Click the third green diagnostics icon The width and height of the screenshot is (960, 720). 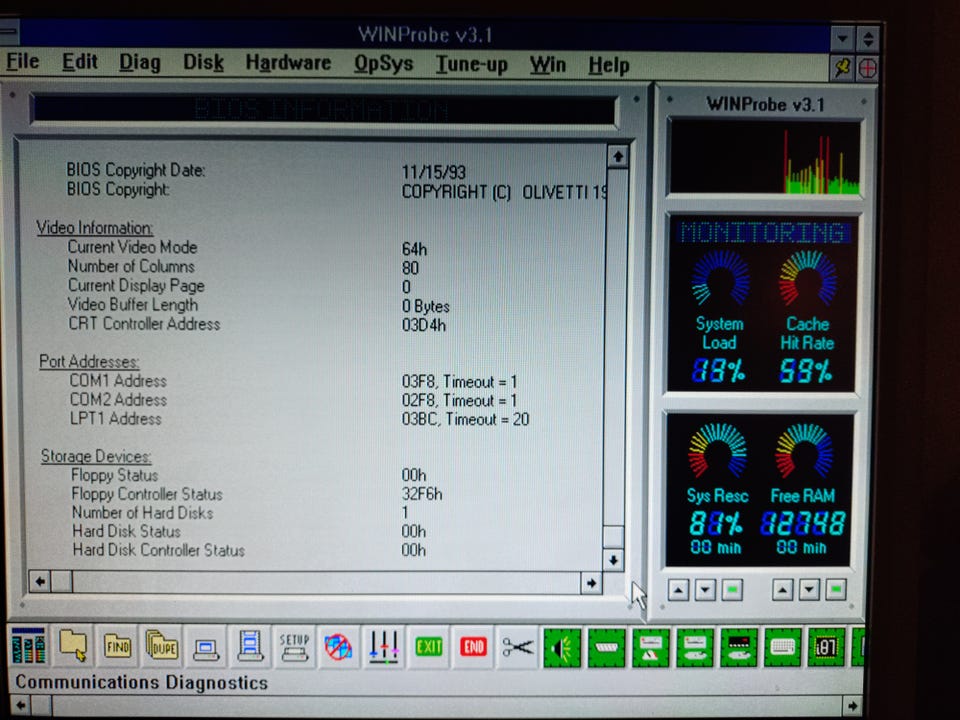click(650, 647)
